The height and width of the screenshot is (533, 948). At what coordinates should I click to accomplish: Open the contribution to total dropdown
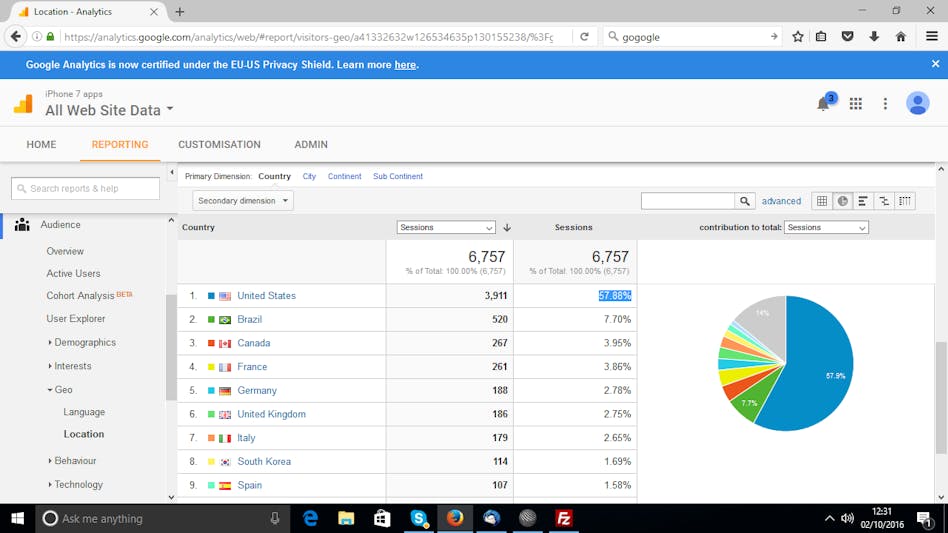pos(825,228)
